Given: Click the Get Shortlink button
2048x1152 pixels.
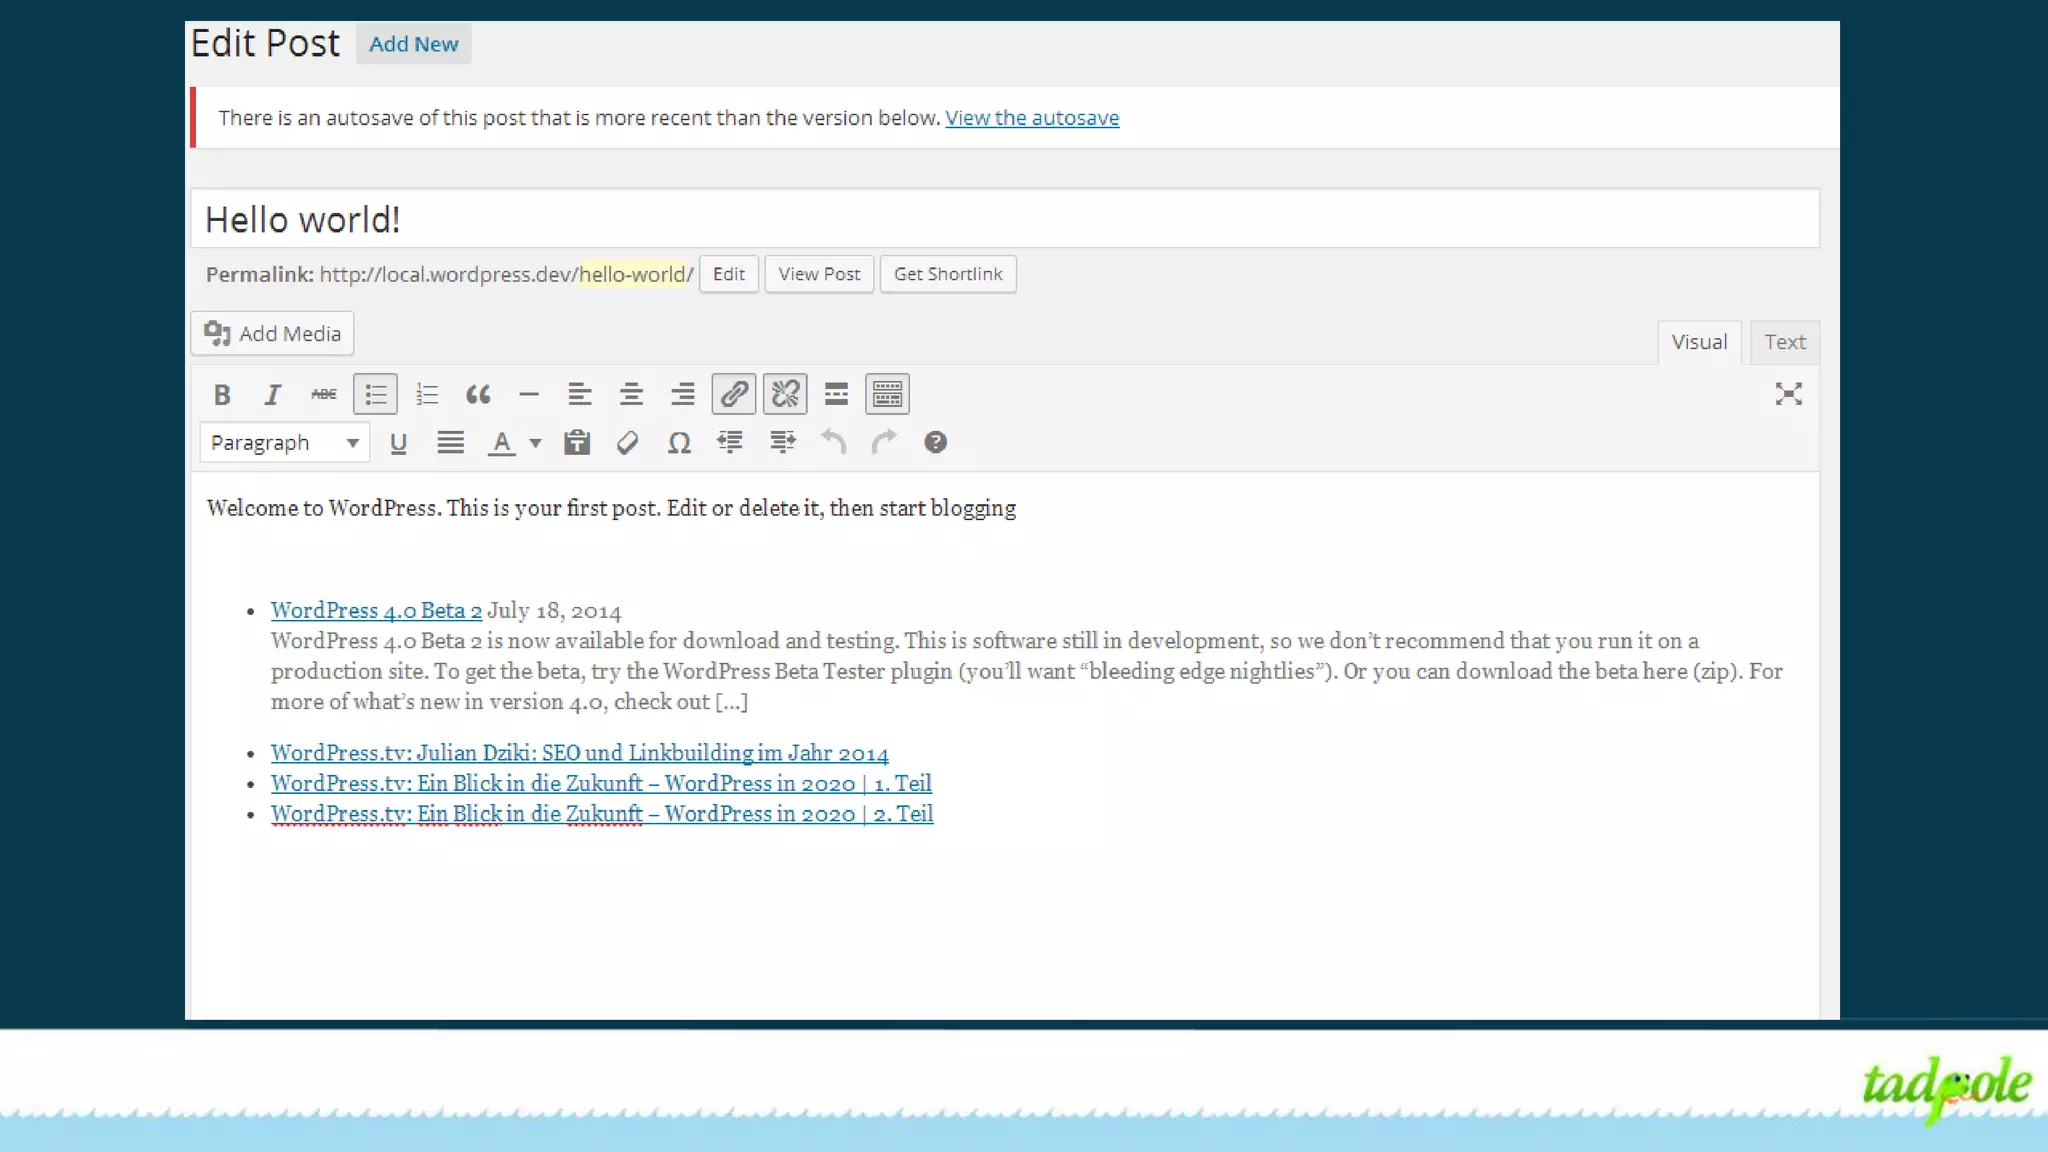Looking at the screenshot, I should (x=948, y=274).
